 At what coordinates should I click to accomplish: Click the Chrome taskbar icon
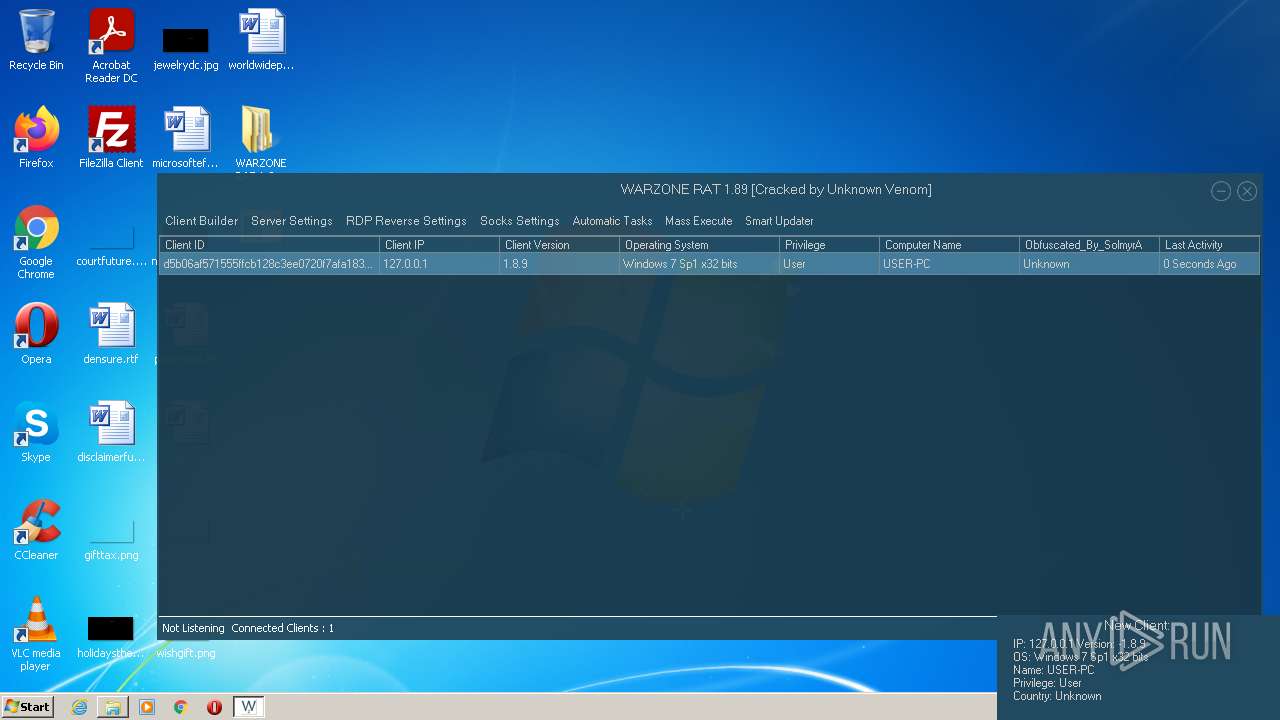pos(181,707)
